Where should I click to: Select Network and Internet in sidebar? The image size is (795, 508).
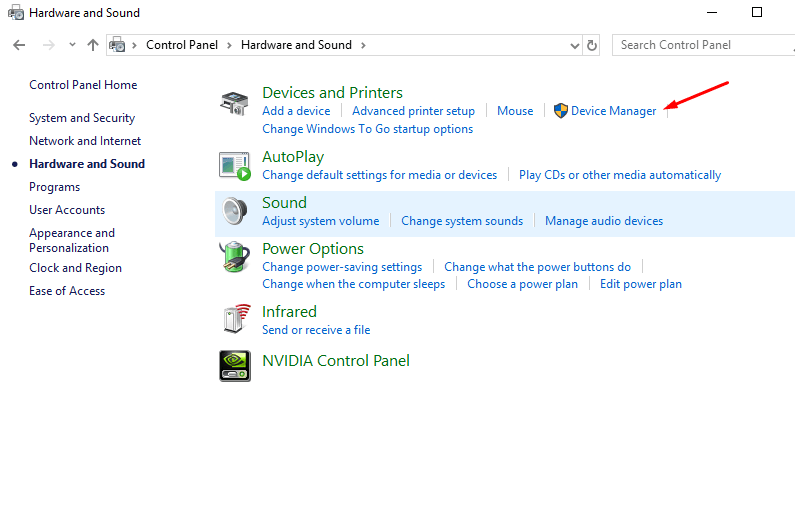(85, 141)
